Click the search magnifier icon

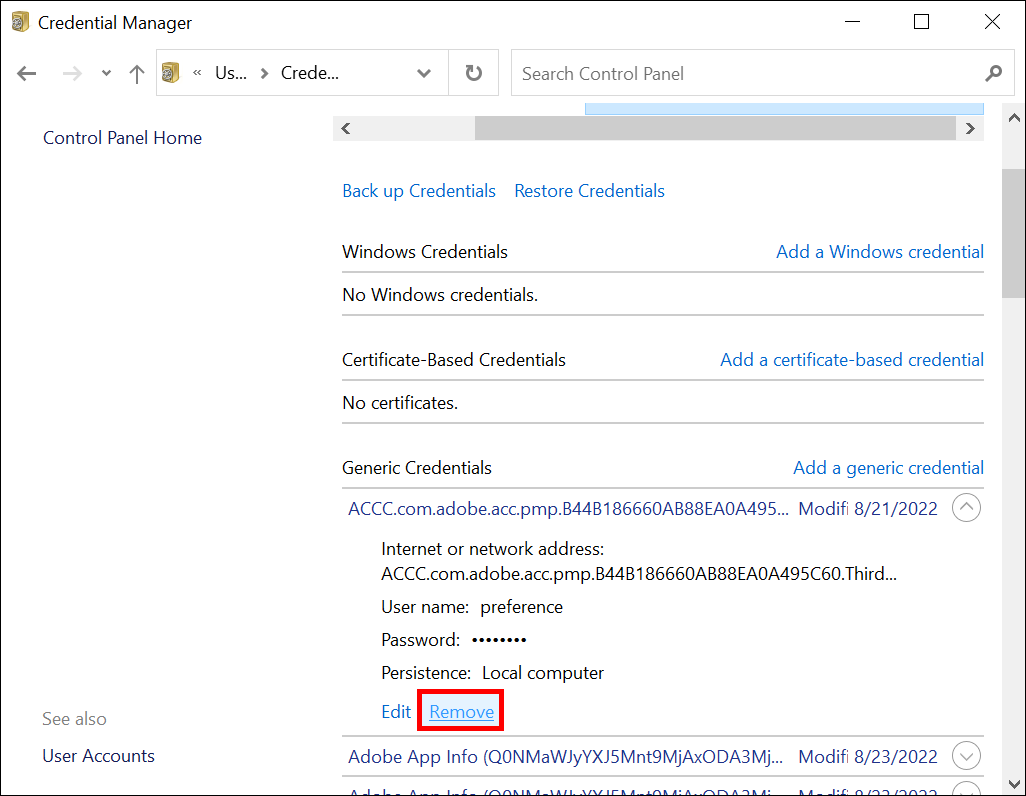[x=993, y=73]
